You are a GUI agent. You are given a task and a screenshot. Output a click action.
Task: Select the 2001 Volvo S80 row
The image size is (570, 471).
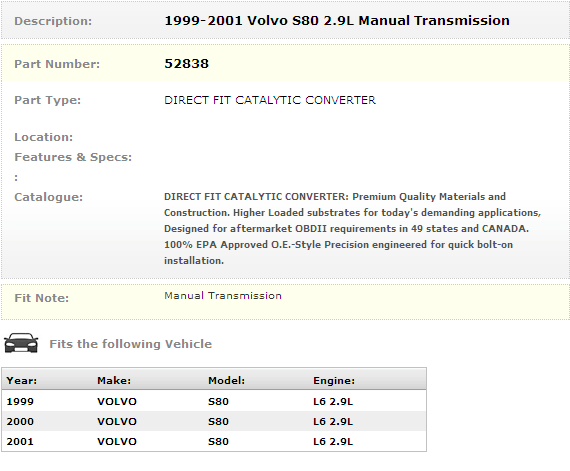click(x=214, y=441)
